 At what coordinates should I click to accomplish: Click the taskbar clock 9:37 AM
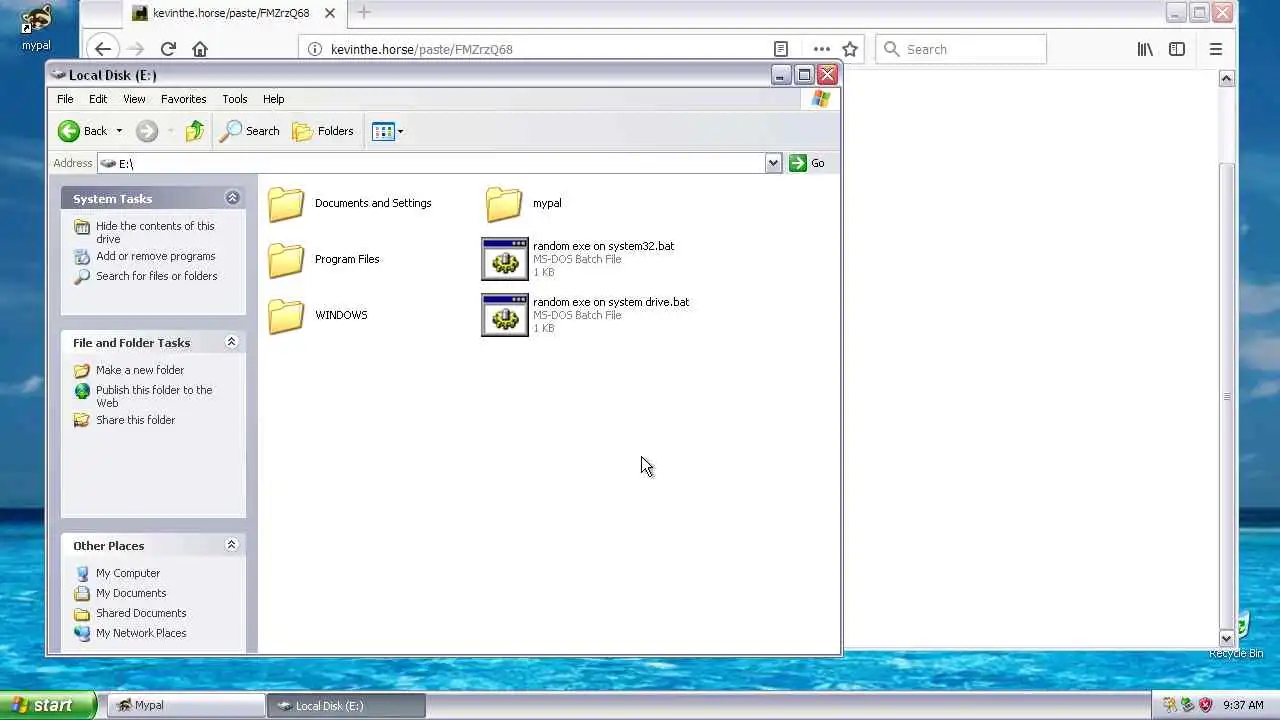coord(1243,705)
